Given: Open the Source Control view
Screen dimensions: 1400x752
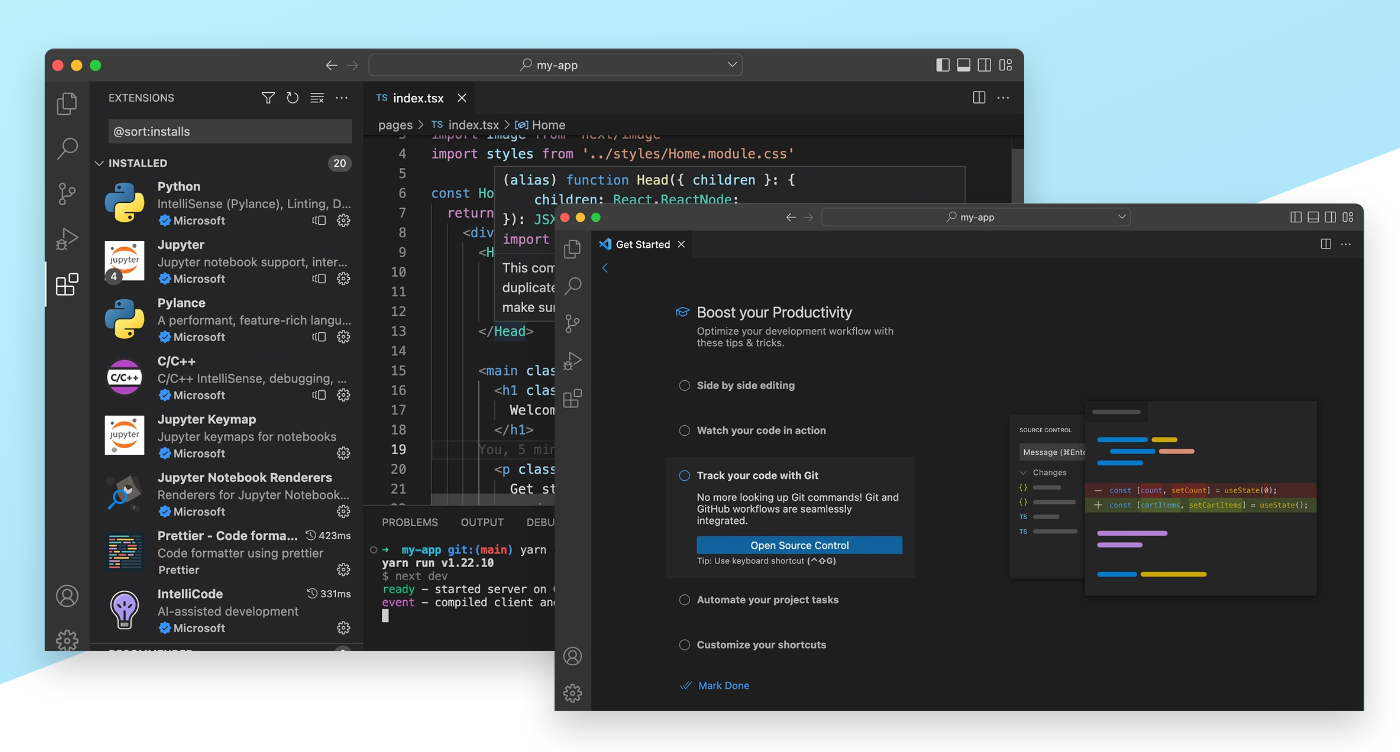Looking at the screenshot, I should point(66,194).
